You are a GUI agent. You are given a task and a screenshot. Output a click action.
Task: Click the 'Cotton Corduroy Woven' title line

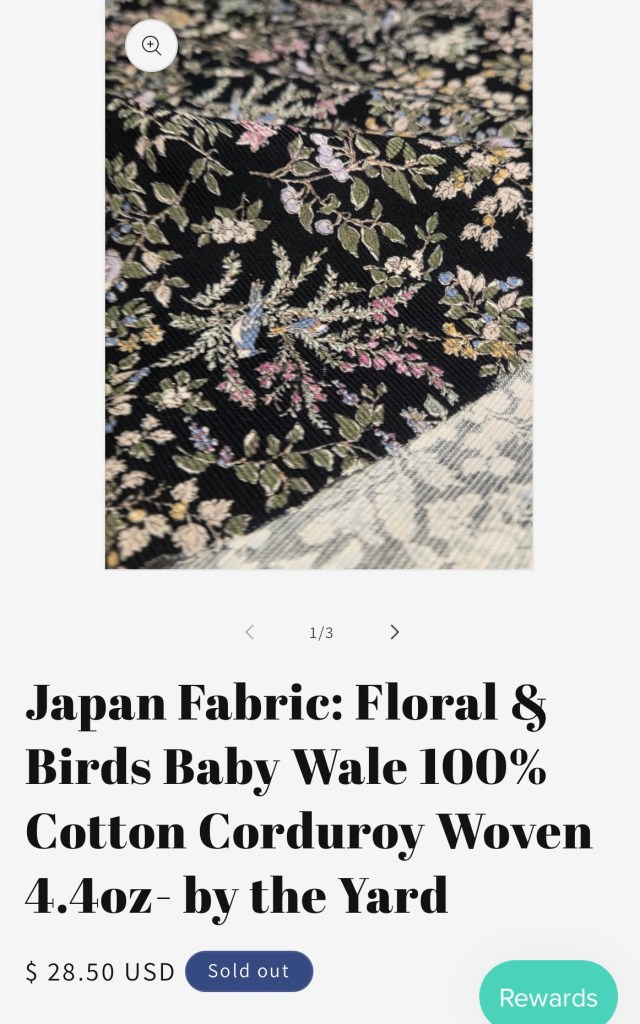pyautogui.click(x=308, y=831)
